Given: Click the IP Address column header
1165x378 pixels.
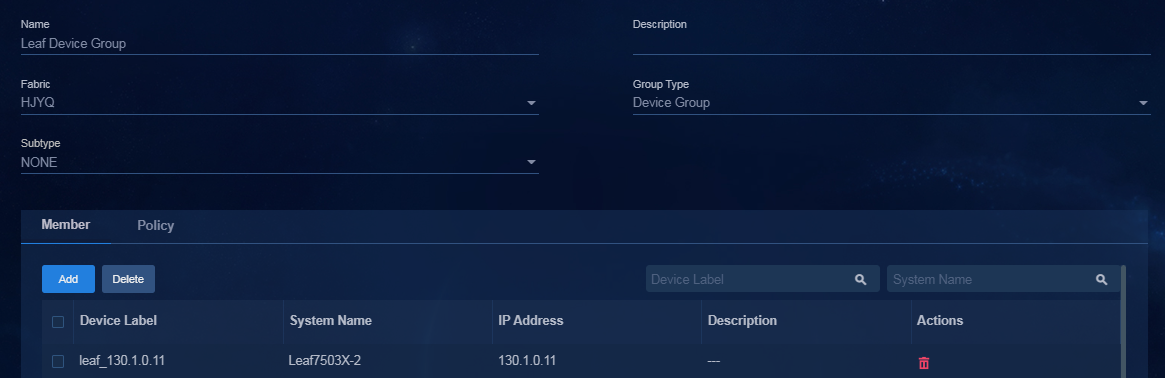Looking at the screenshot, I should 530,321.
